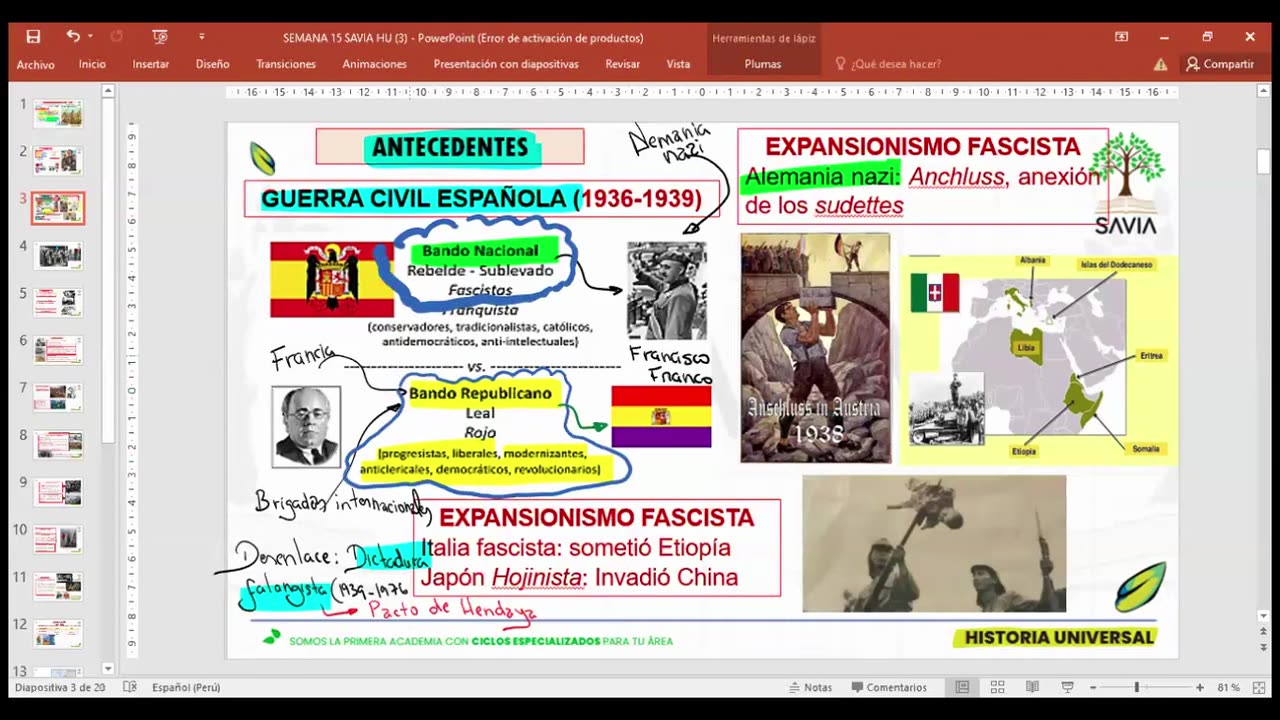Image resolution: width=1280 pixels, height=720 pixels.
Task: Click the Anschluss in Austria 1938 poster
Action: [815, 348]
